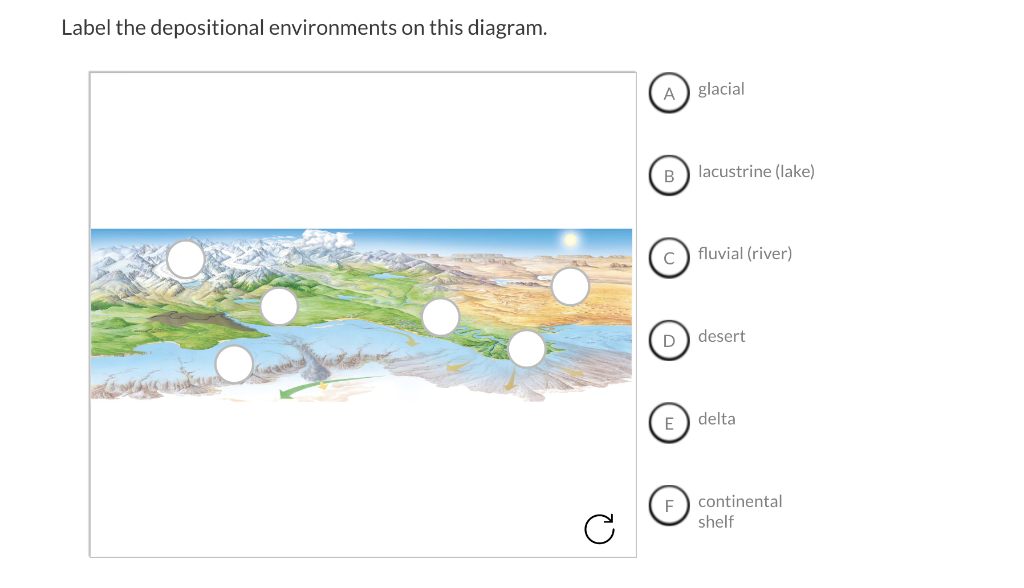Click the circular reset arrow icon

(x=599, y=529)
